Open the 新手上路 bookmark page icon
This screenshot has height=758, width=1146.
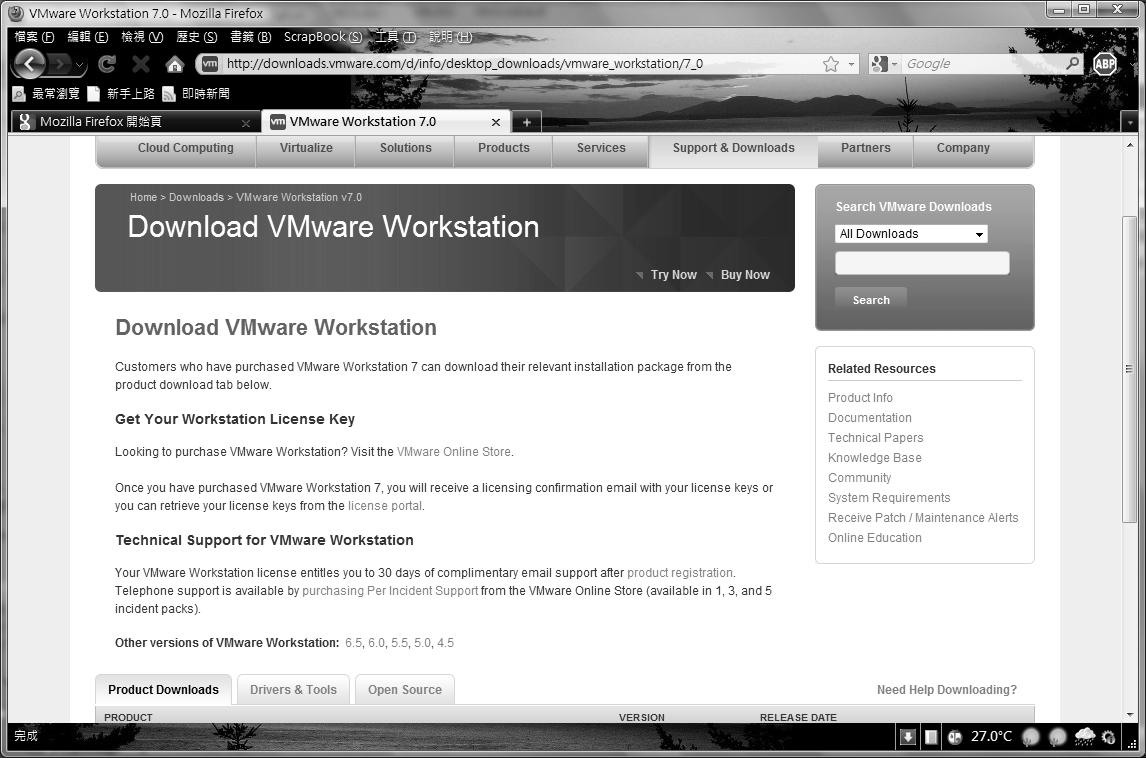(x=94, y=94)
